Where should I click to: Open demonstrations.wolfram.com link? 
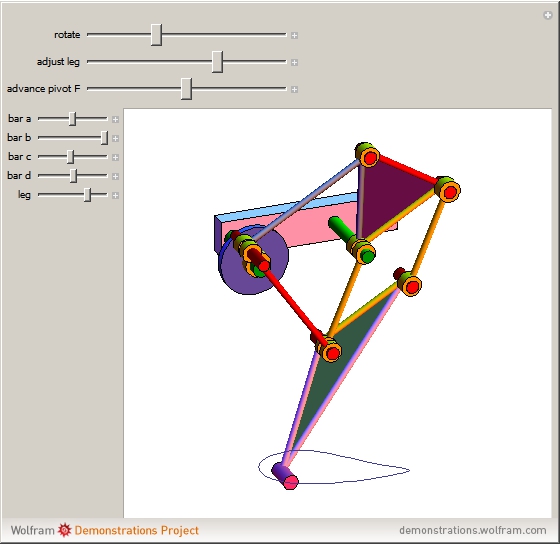[x=472, y=530]
